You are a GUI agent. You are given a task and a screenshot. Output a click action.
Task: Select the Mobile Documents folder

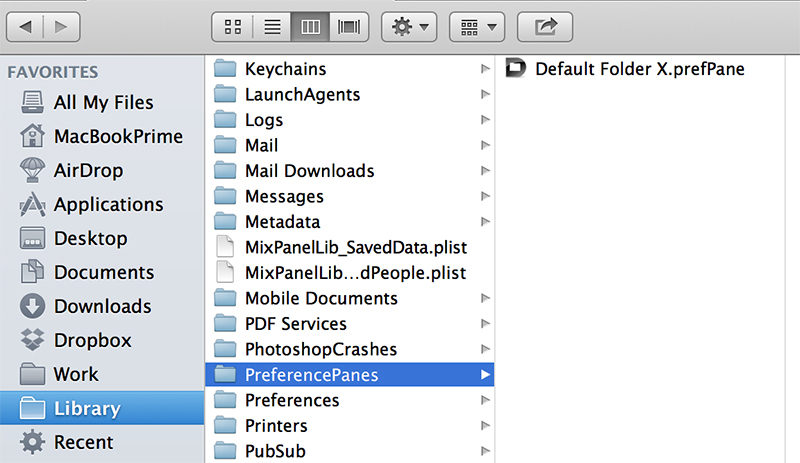(x=349, y=298)
